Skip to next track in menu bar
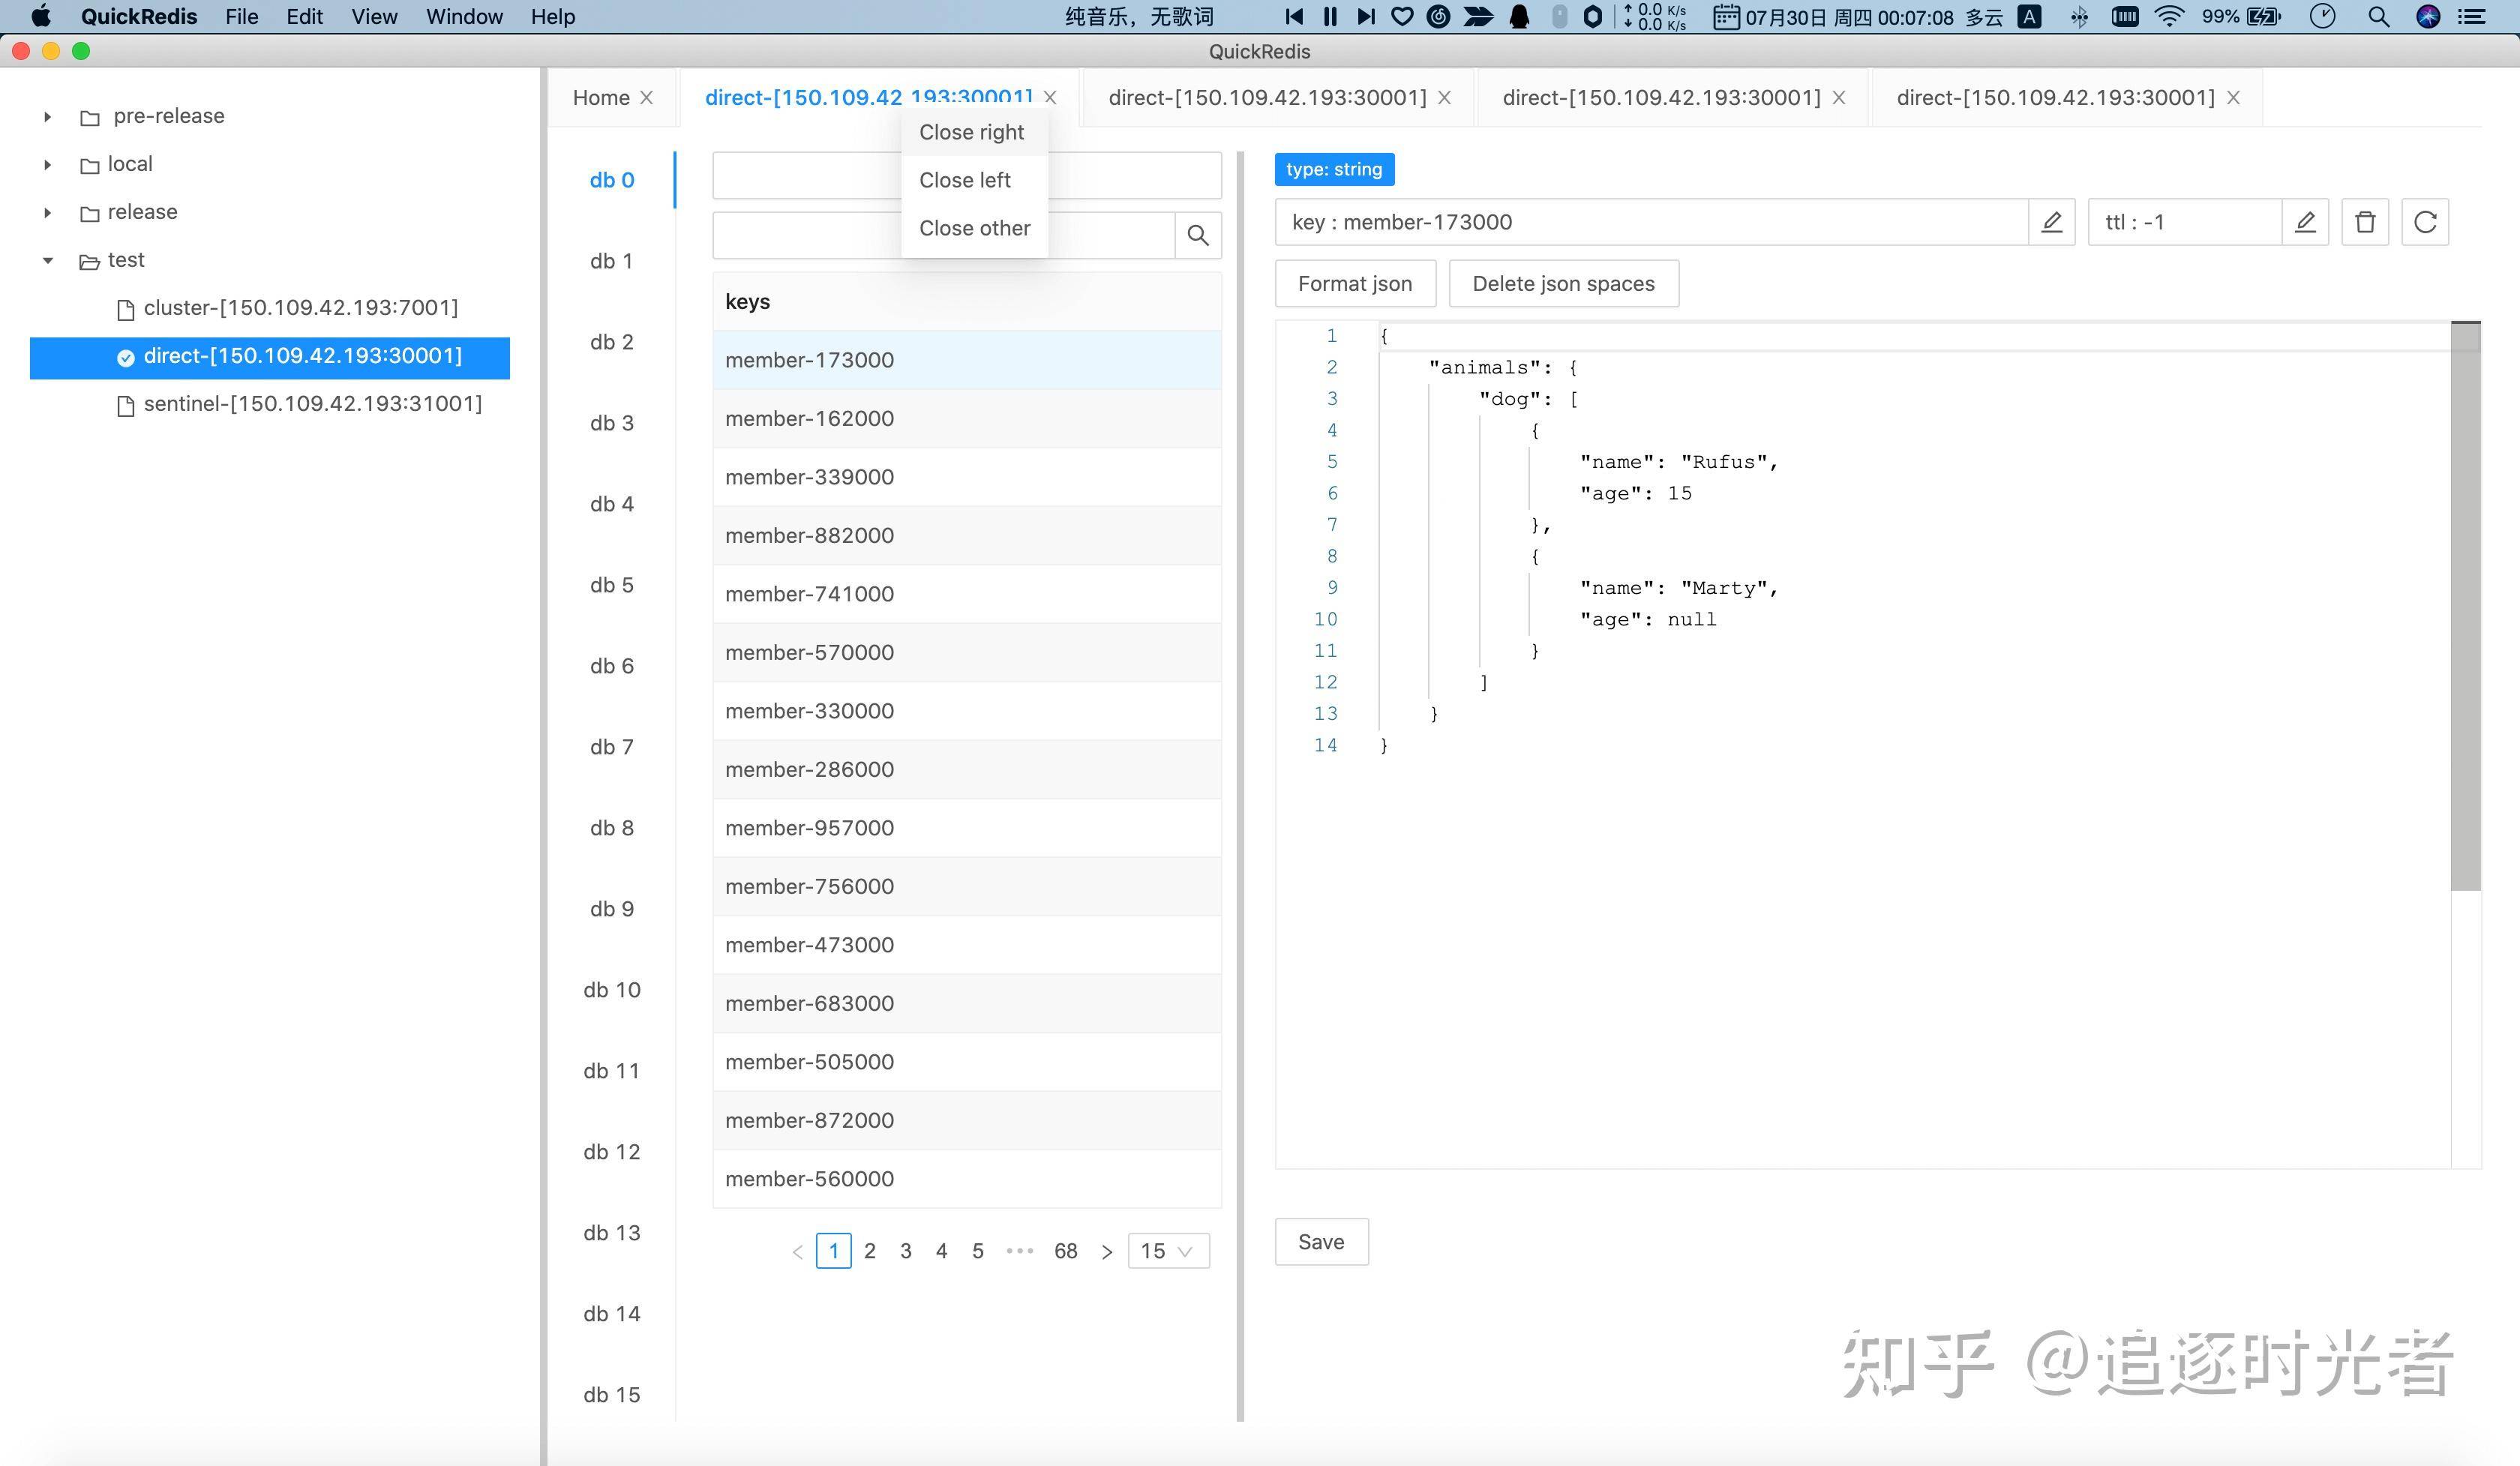 click(1366, 17)
